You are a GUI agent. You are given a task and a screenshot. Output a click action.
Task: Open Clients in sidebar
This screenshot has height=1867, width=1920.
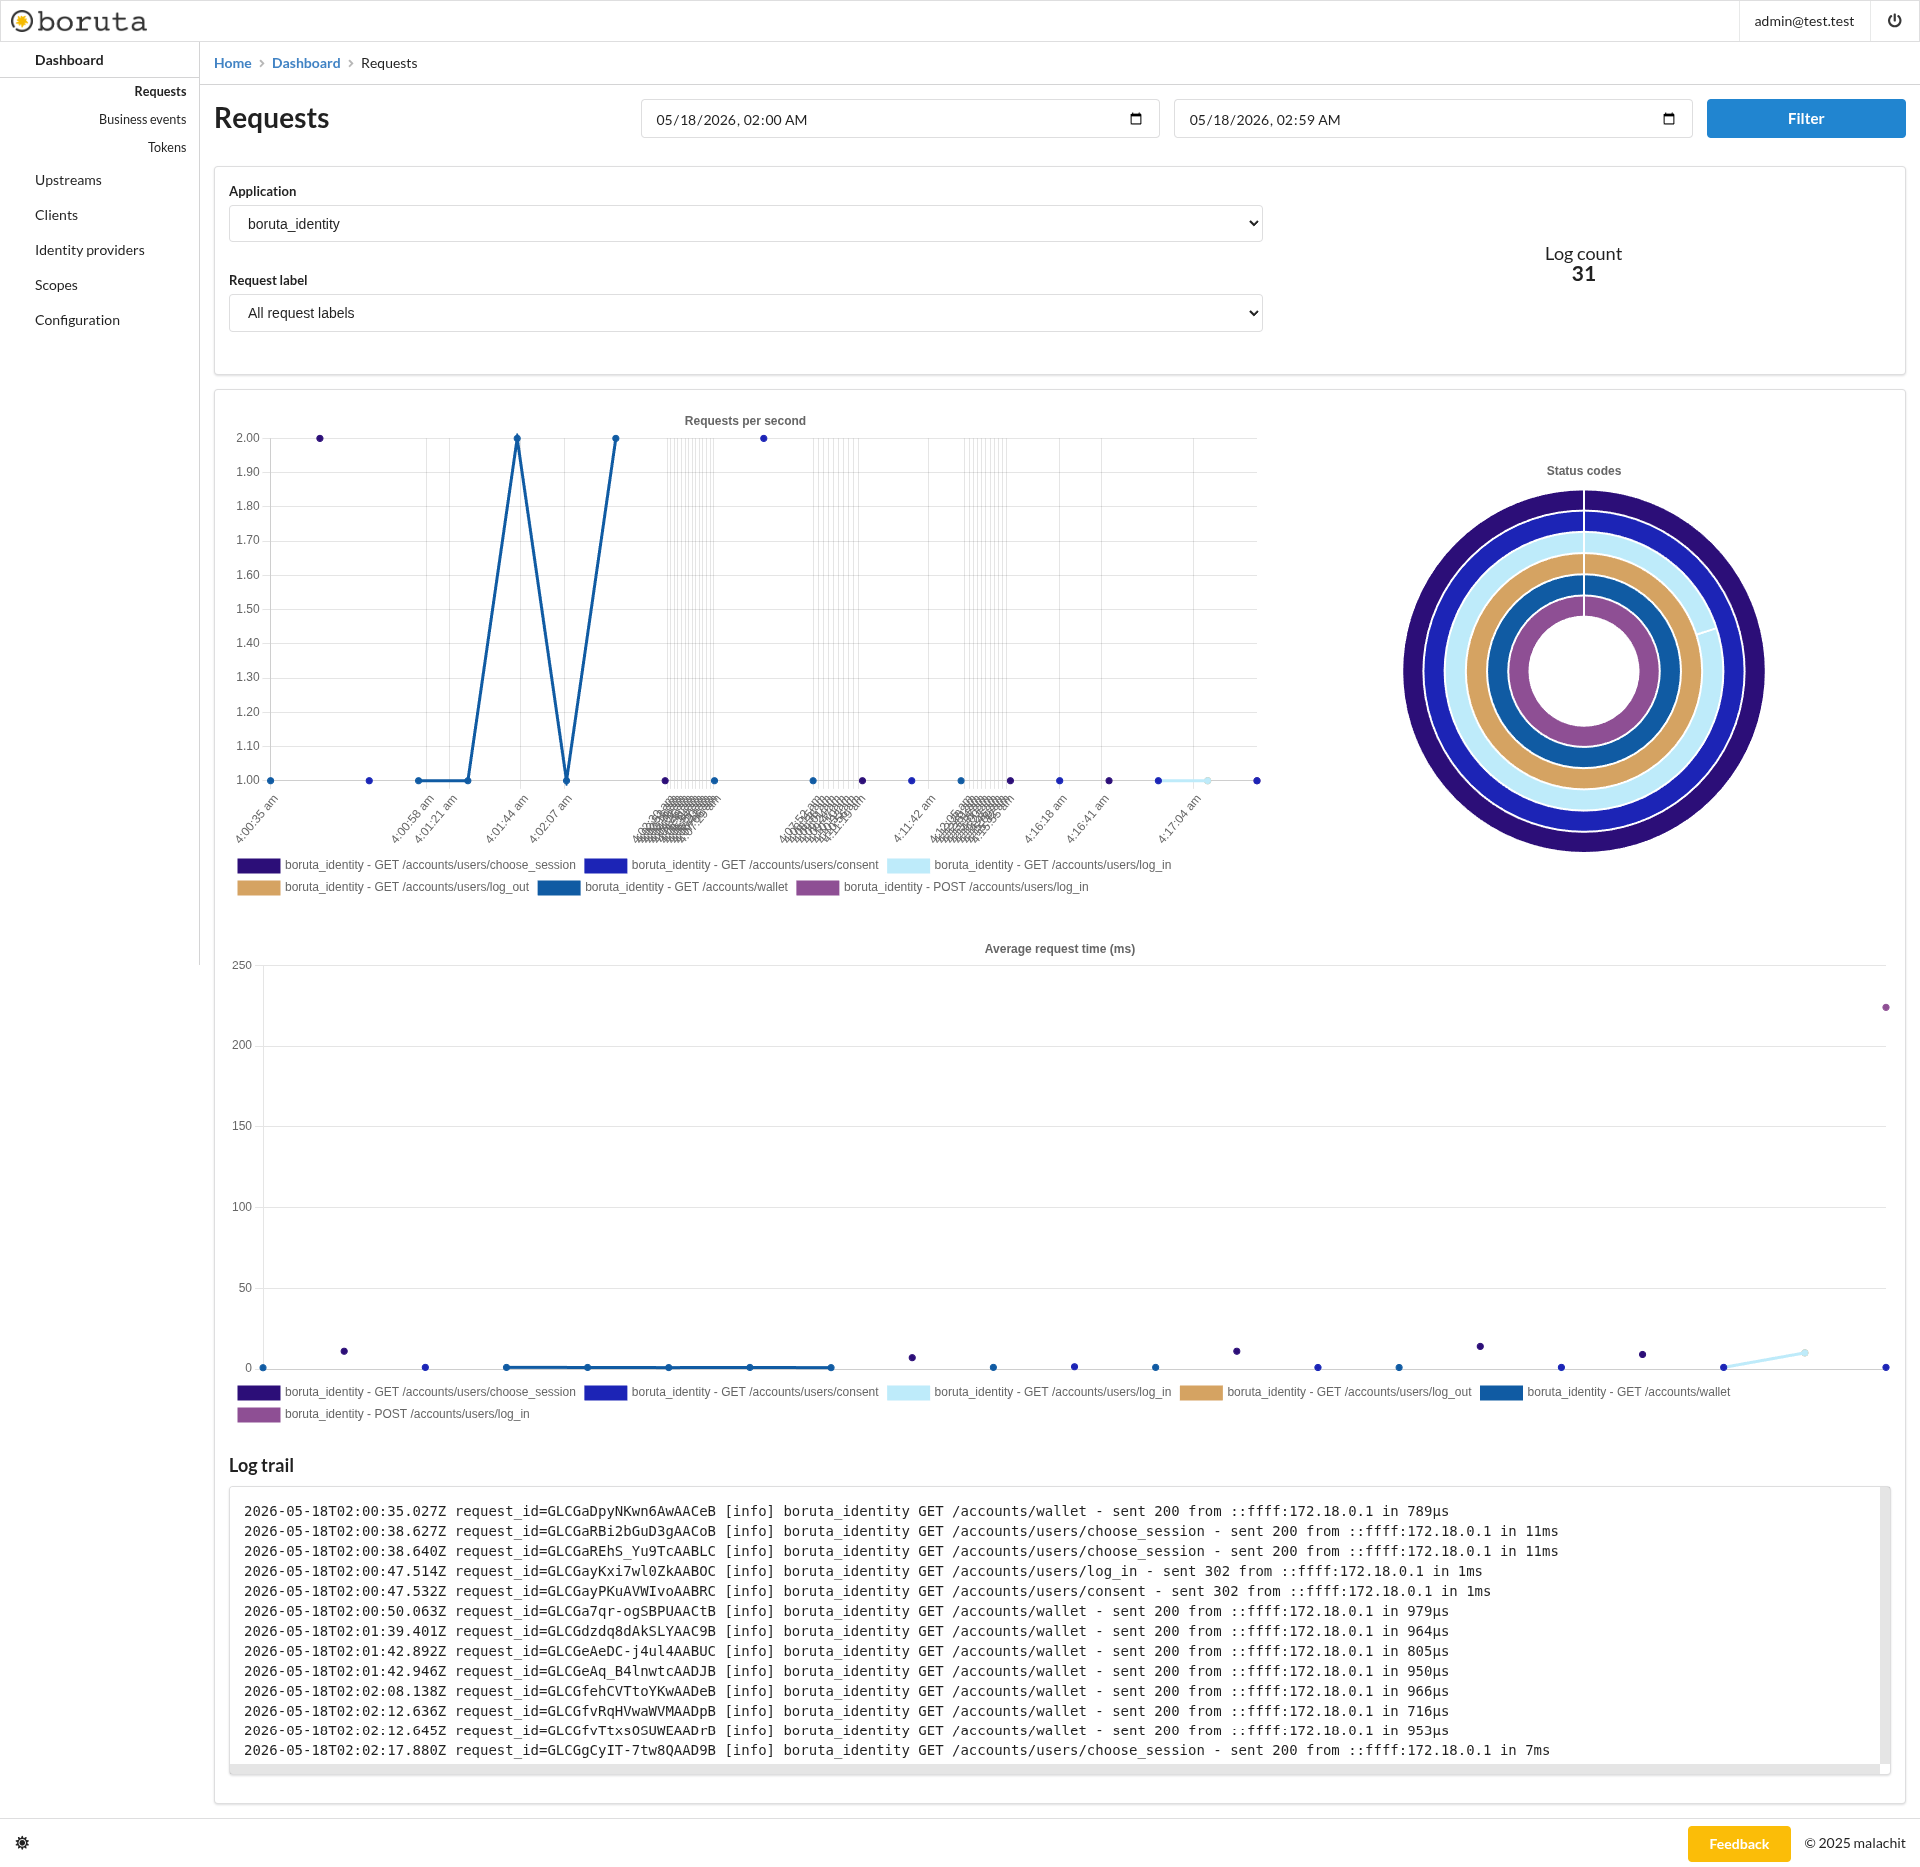click(56, 215)
